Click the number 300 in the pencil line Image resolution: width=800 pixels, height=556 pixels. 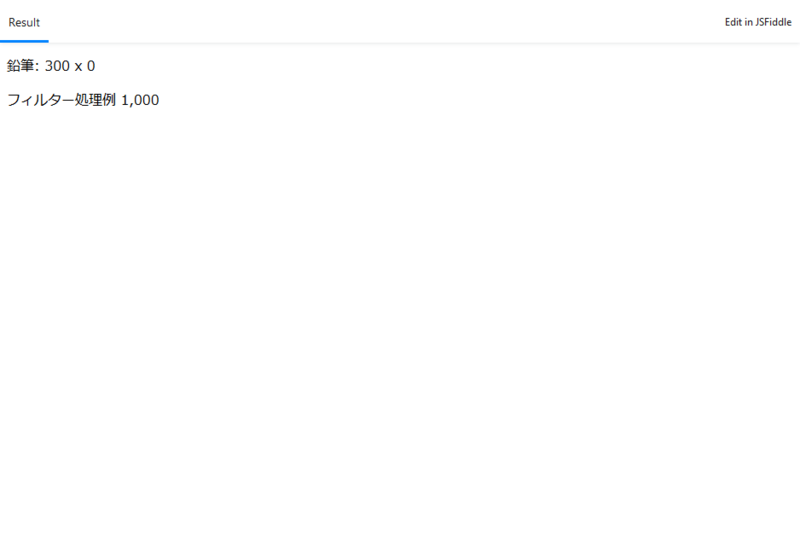coord(57,66)
